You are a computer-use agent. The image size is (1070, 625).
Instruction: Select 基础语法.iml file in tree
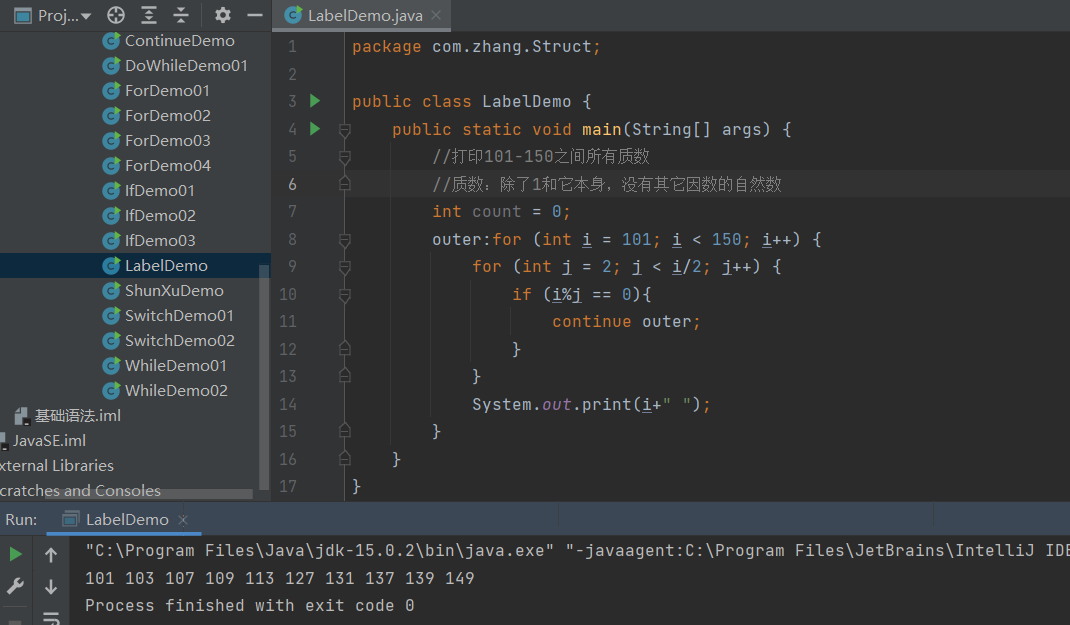click(77, 416)
